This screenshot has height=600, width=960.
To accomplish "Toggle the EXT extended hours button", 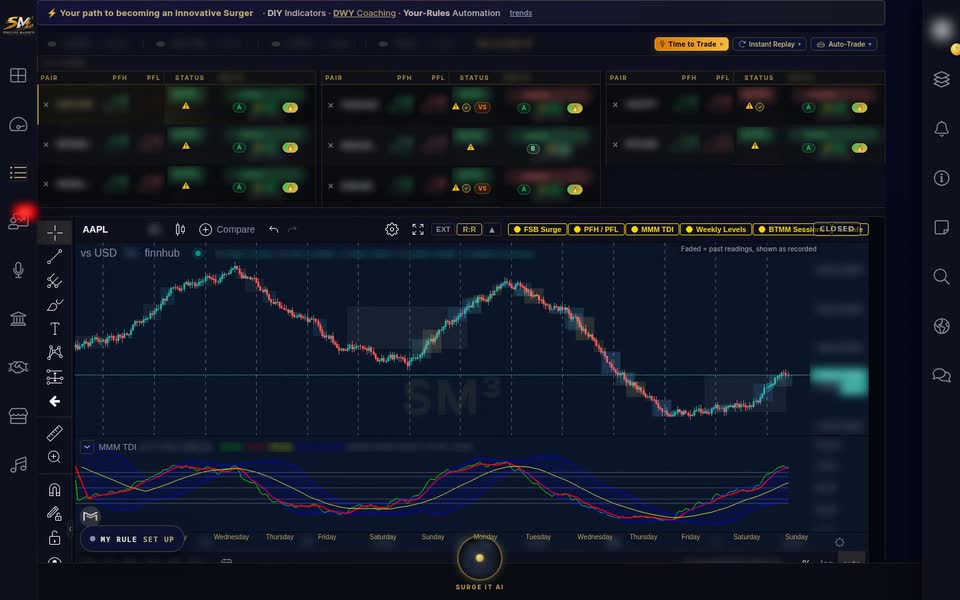I will [x=443, y=230].
